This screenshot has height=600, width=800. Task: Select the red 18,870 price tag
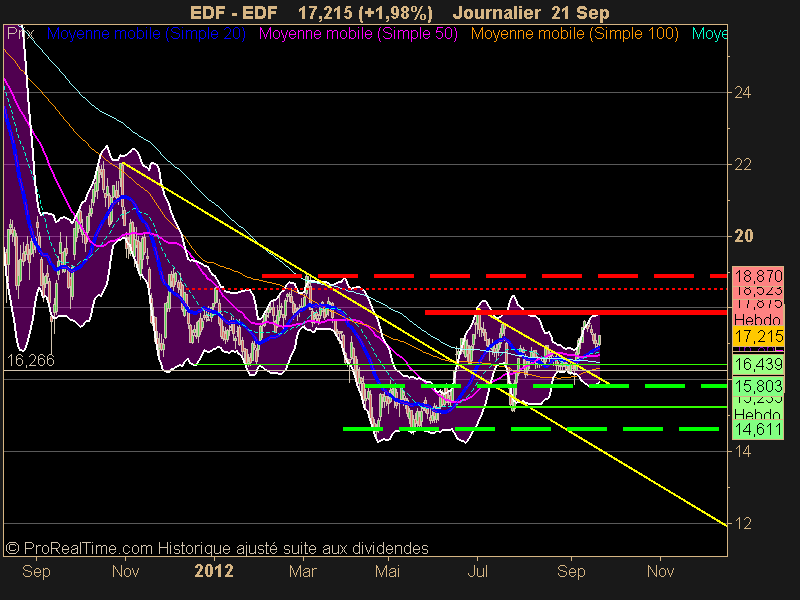coord(758,276)
